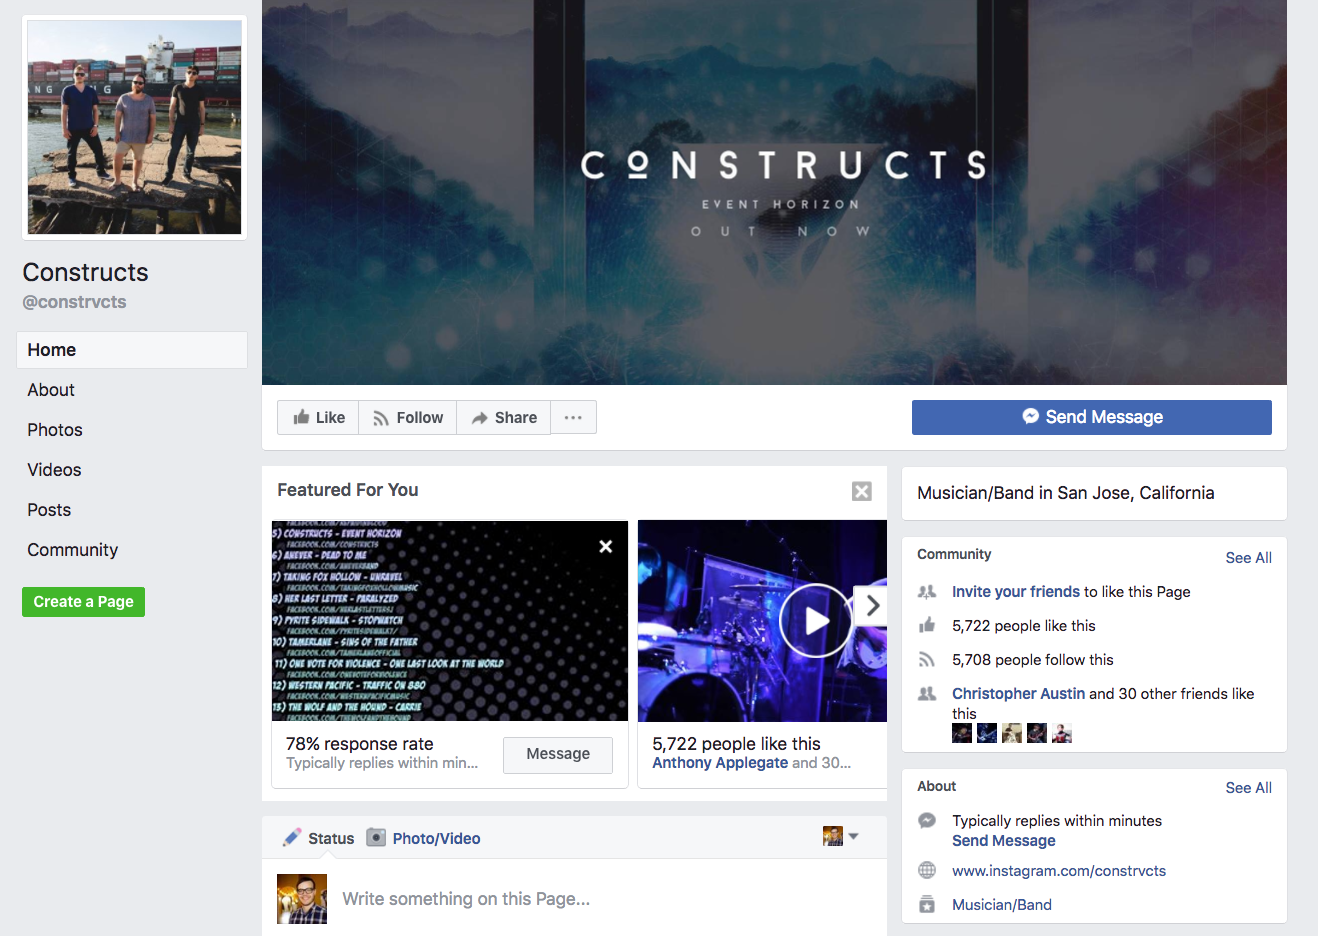Expand the posting identity dropdown arrow
Screen dimensions: 1318x936
(853, 836)
